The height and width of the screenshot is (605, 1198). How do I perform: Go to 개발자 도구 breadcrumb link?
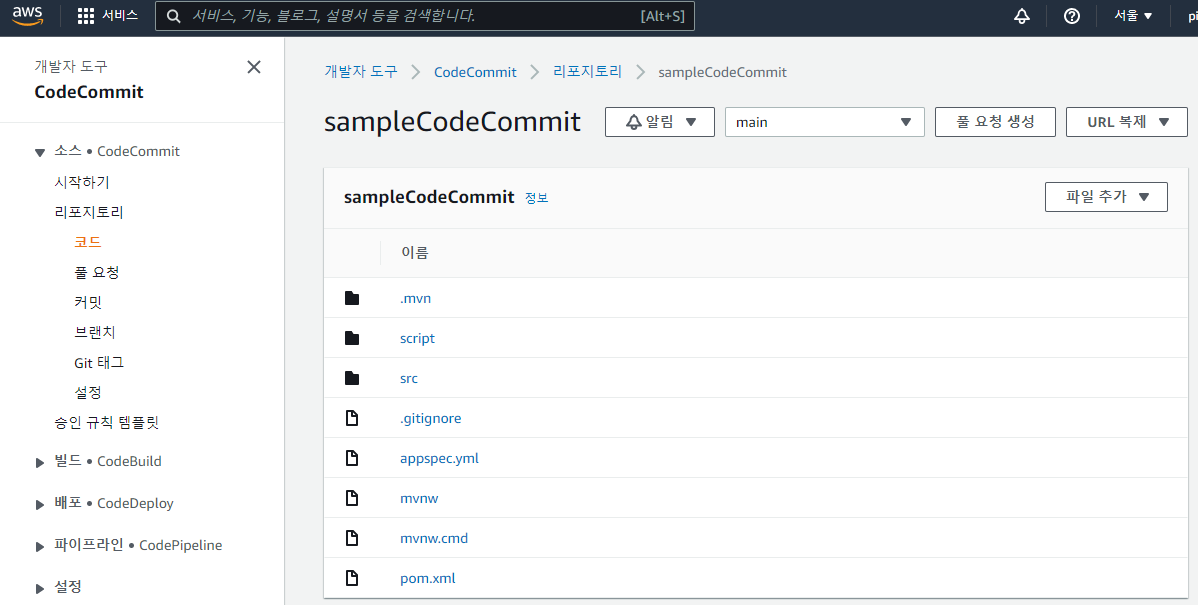[x=361, y=72]
